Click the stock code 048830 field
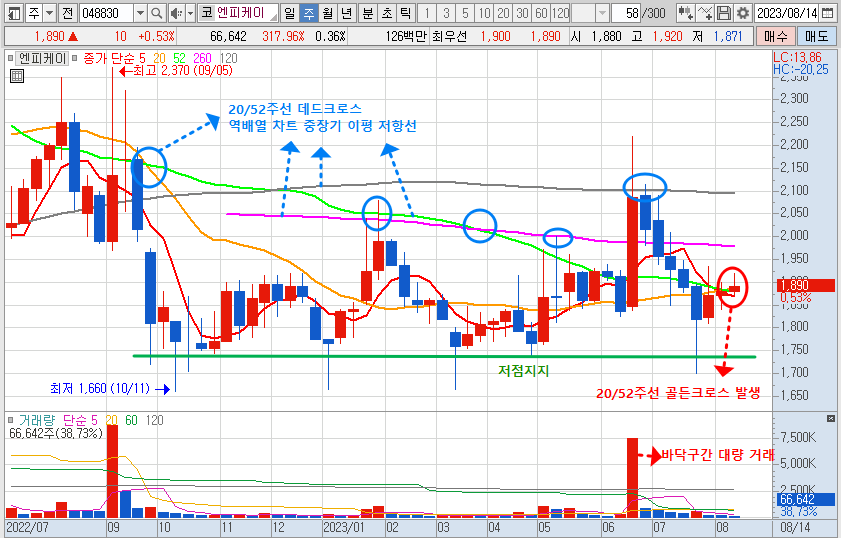Viewport: 841px width, 538px height. point(106,13)
